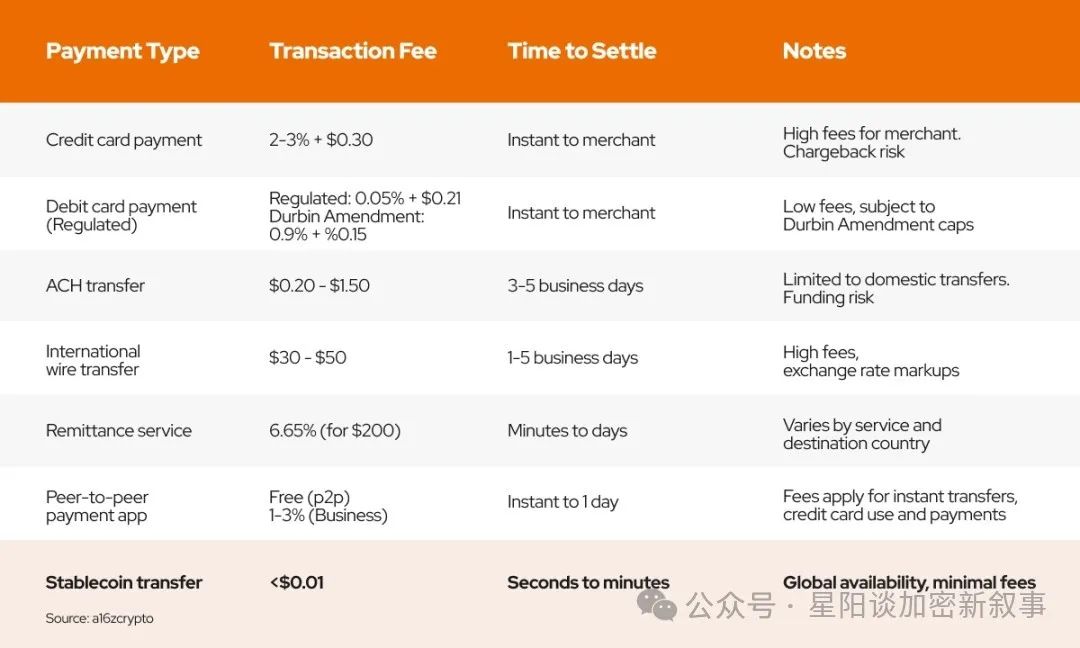Click the "3-5 business days" settle time

pyautogui.click(x=575, y=286)
